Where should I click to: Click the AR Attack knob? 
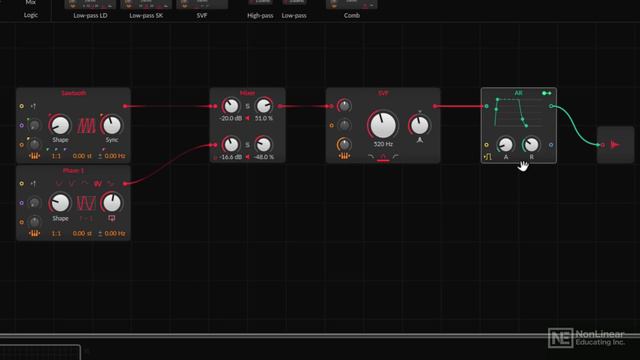(506, 144)
